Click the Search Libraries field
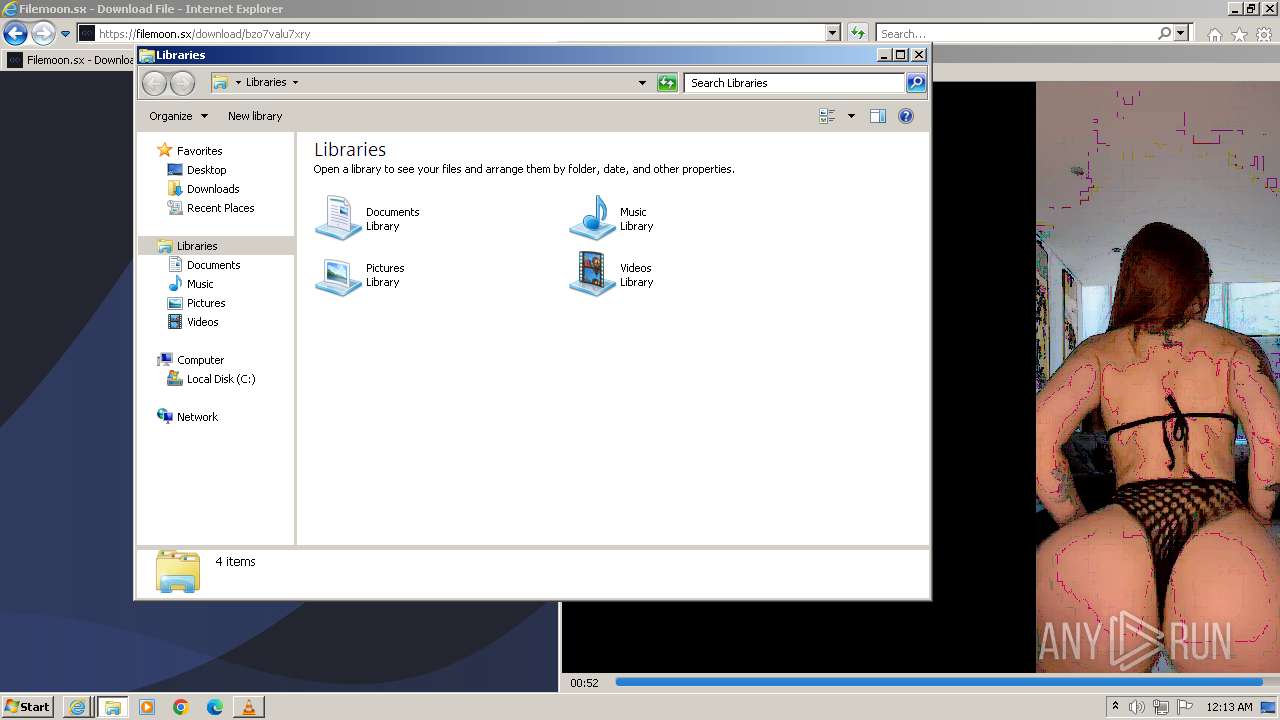1280x720 pixels. 795,83
